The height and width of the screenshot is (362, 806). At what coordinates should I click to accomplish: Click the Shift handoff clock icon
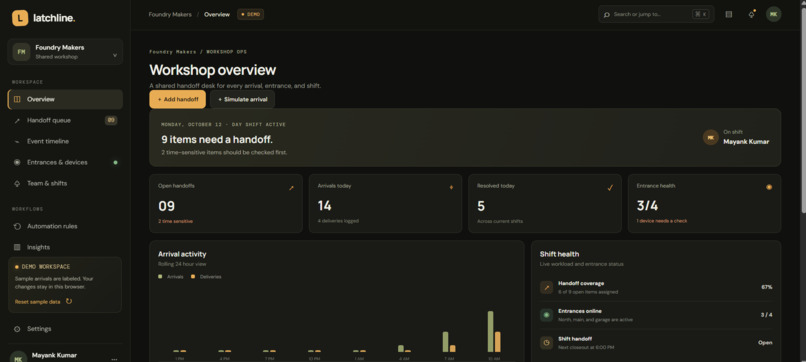546,343
